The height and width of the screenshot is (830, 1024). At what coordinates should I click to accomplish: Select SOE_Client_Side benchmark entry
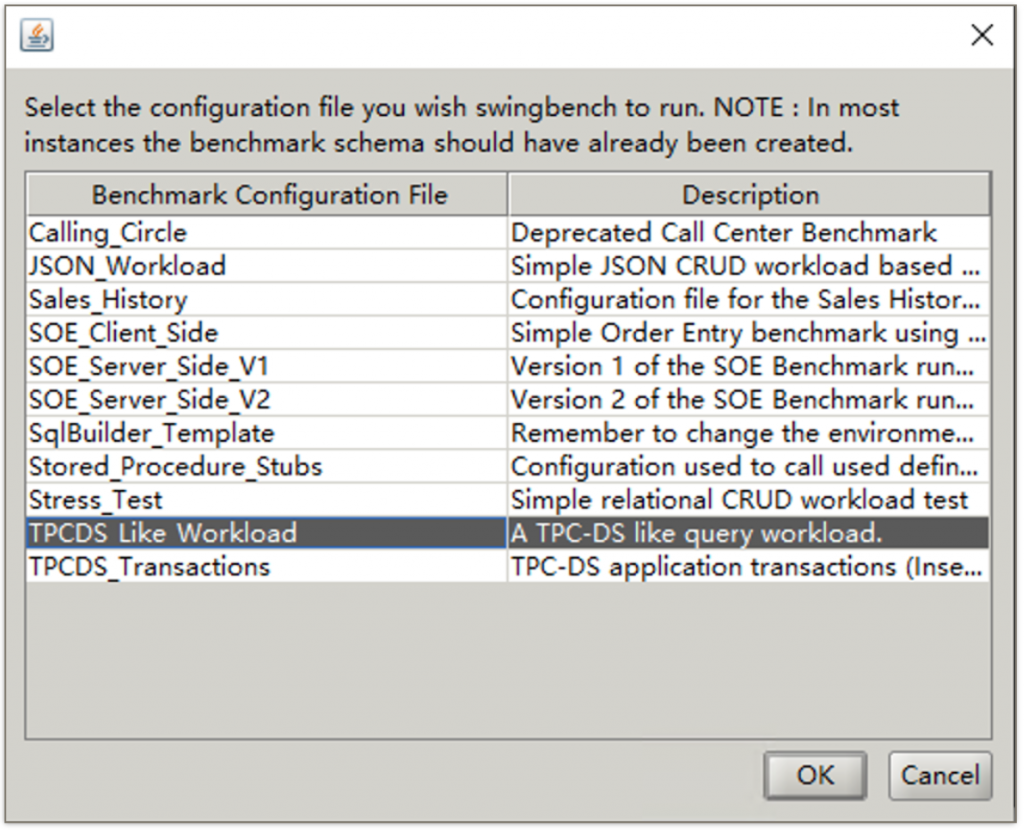click(x=123, y=333)
